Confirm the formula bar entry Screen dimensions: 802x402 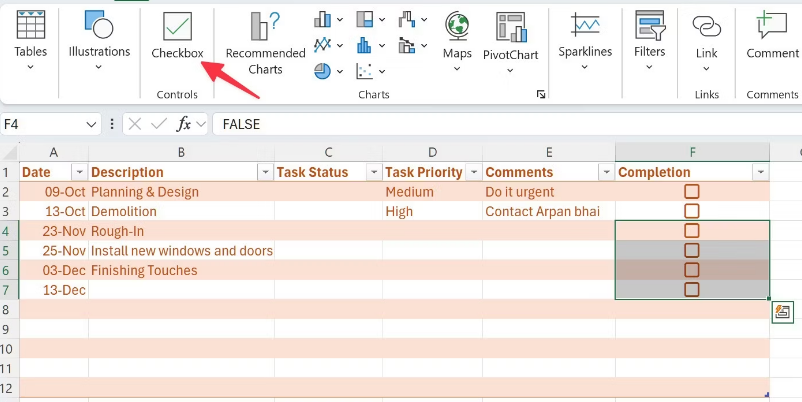(x=159, y=124)
